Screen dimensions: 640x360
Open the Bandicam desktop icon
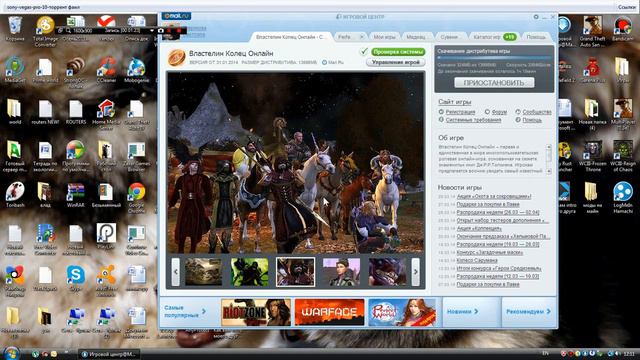click(x=622, y=29)
